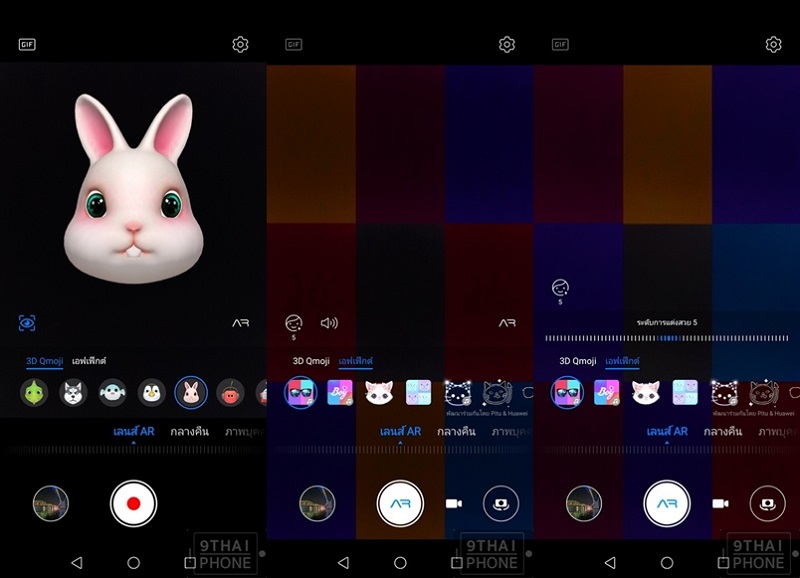Flip camera in right screen
Viewport: 800px width, 578px height.
pyautogui.click(x=767, y=504)
